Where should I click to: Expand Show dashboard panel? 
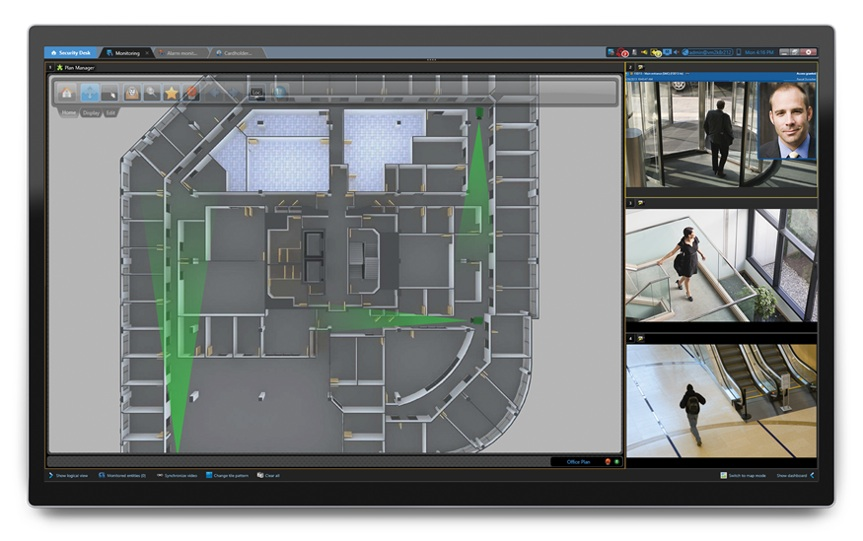[795, 476]
